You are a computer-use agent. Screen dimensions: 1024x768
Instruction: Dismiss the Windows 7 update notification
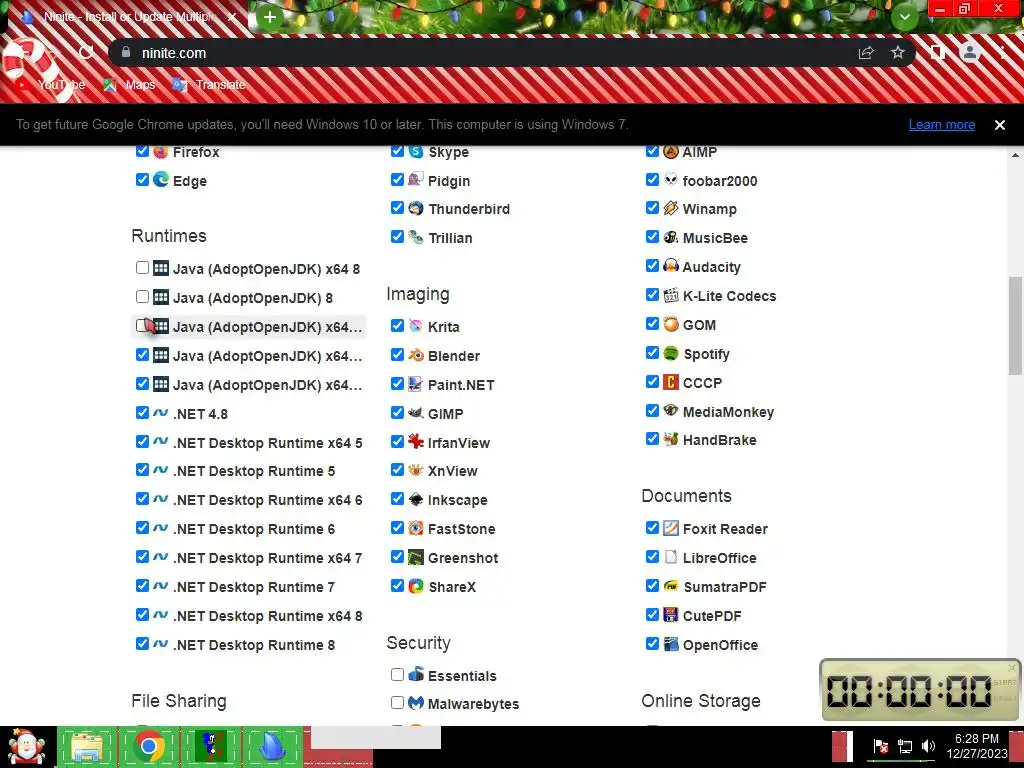click(x=1000, y=125)
